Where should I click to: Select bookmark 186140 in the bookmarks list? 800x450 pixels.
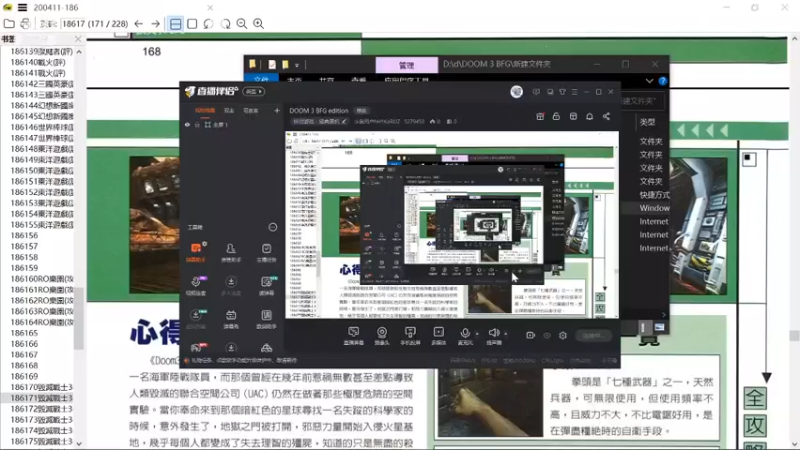39,62
